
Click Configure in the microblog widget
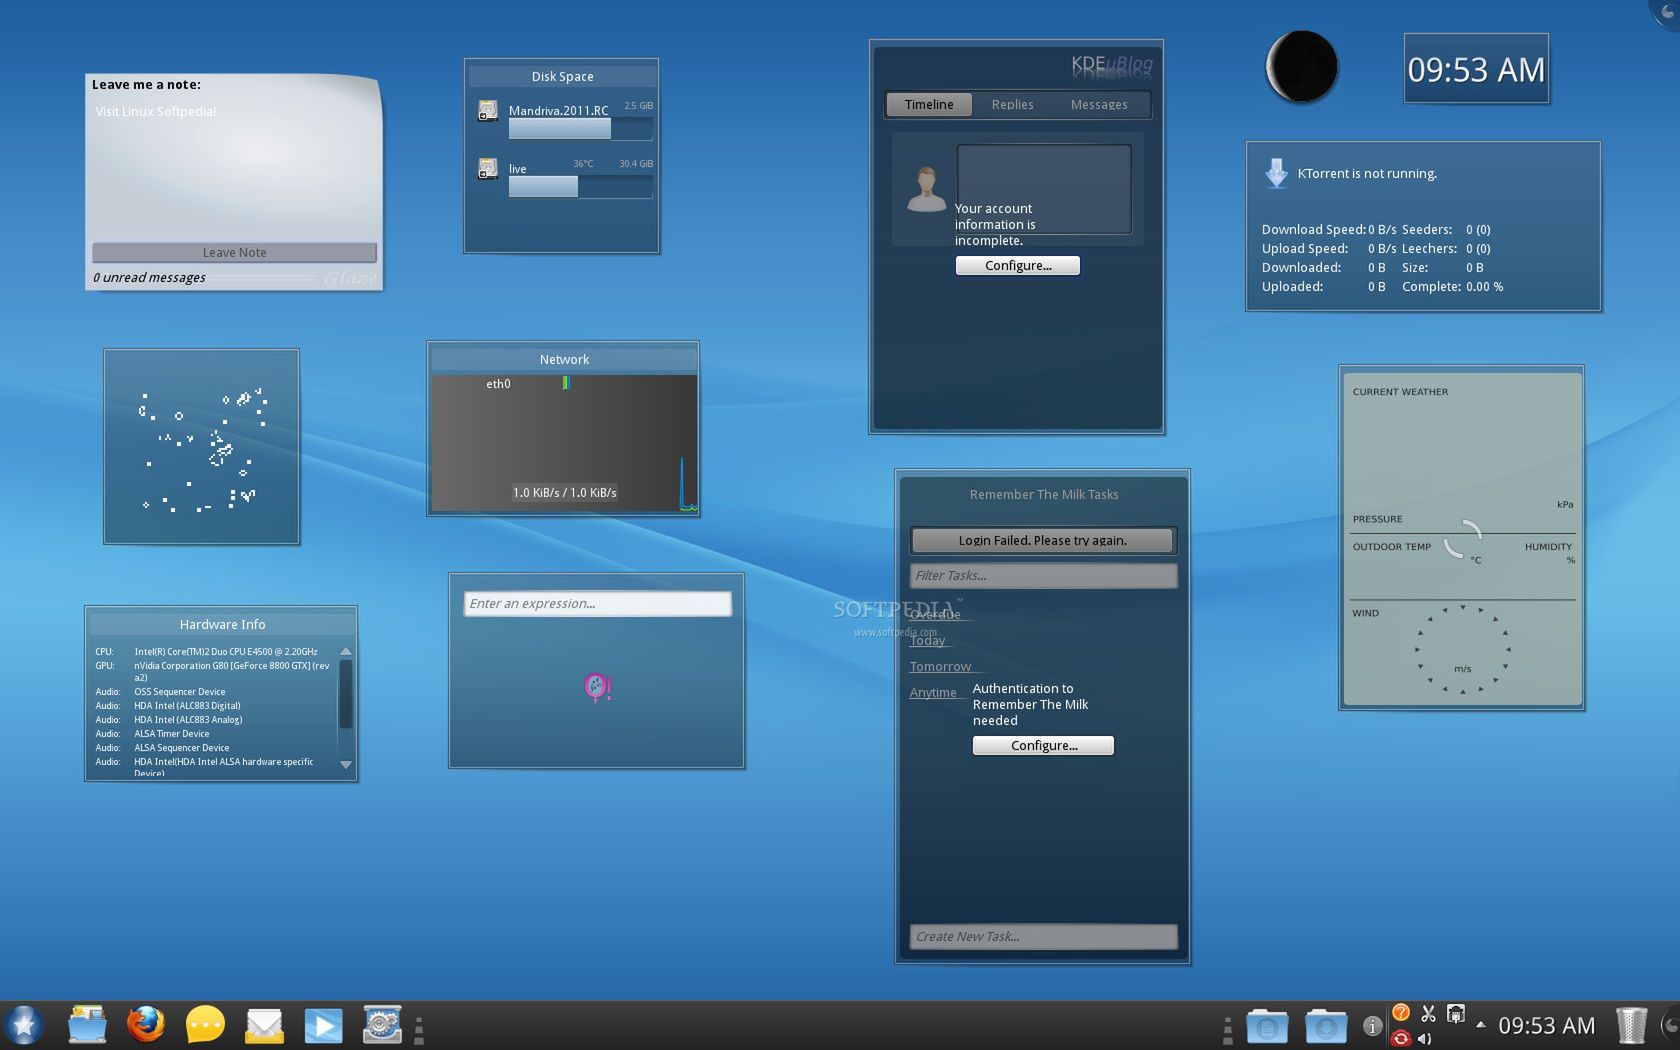tap(1017, 266)
